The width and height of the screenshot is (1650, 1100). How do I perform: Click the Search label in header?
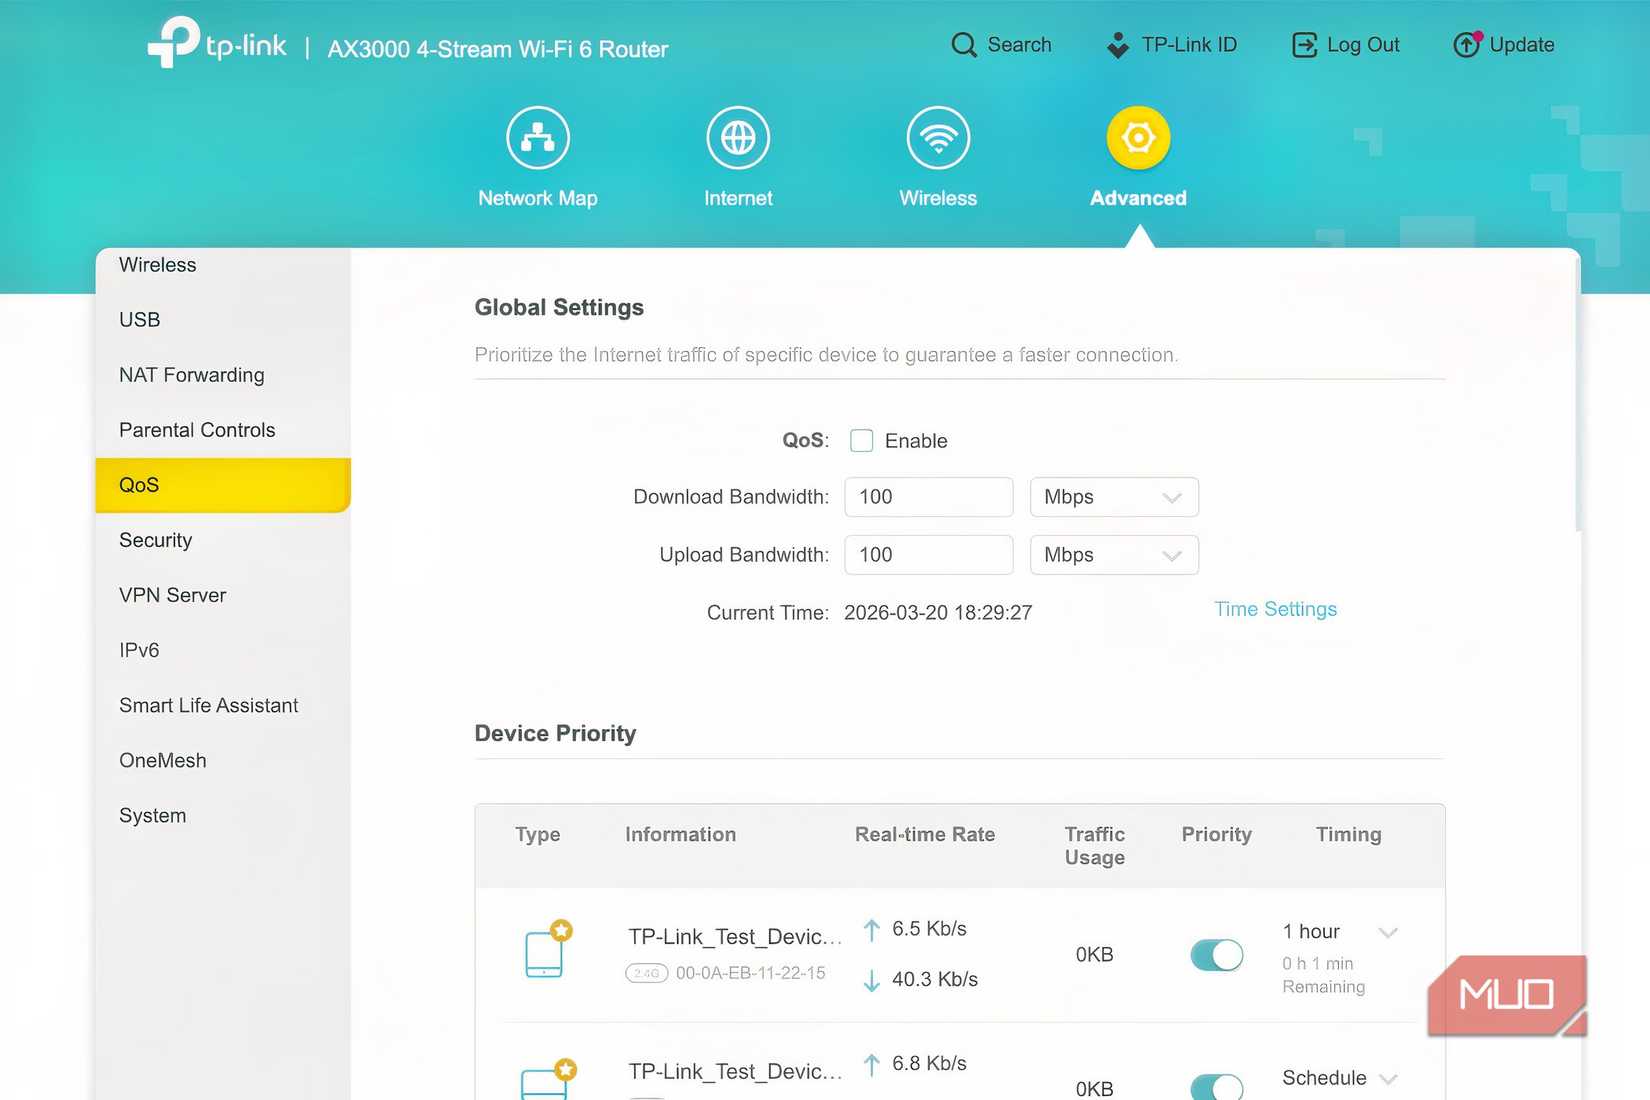pyautogui.click(x=1019, y=45)
